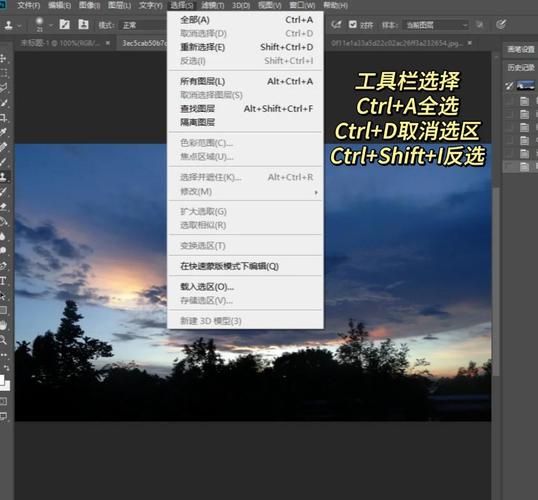Select the Clone Stamp tool in the toolbox
Image resolution: width=538 pixels, height=500 pixels.
coord(3,177)
